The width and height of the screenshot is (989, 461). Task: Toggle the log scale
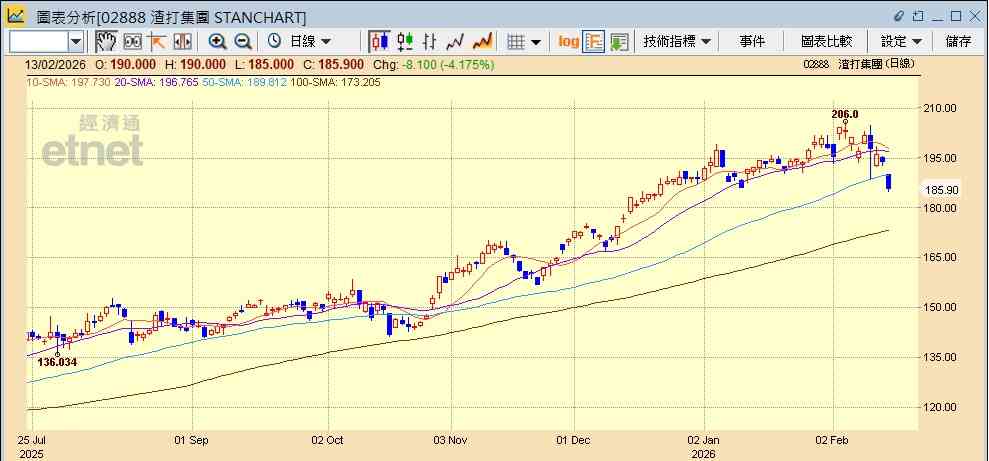(x=568, y=42)
